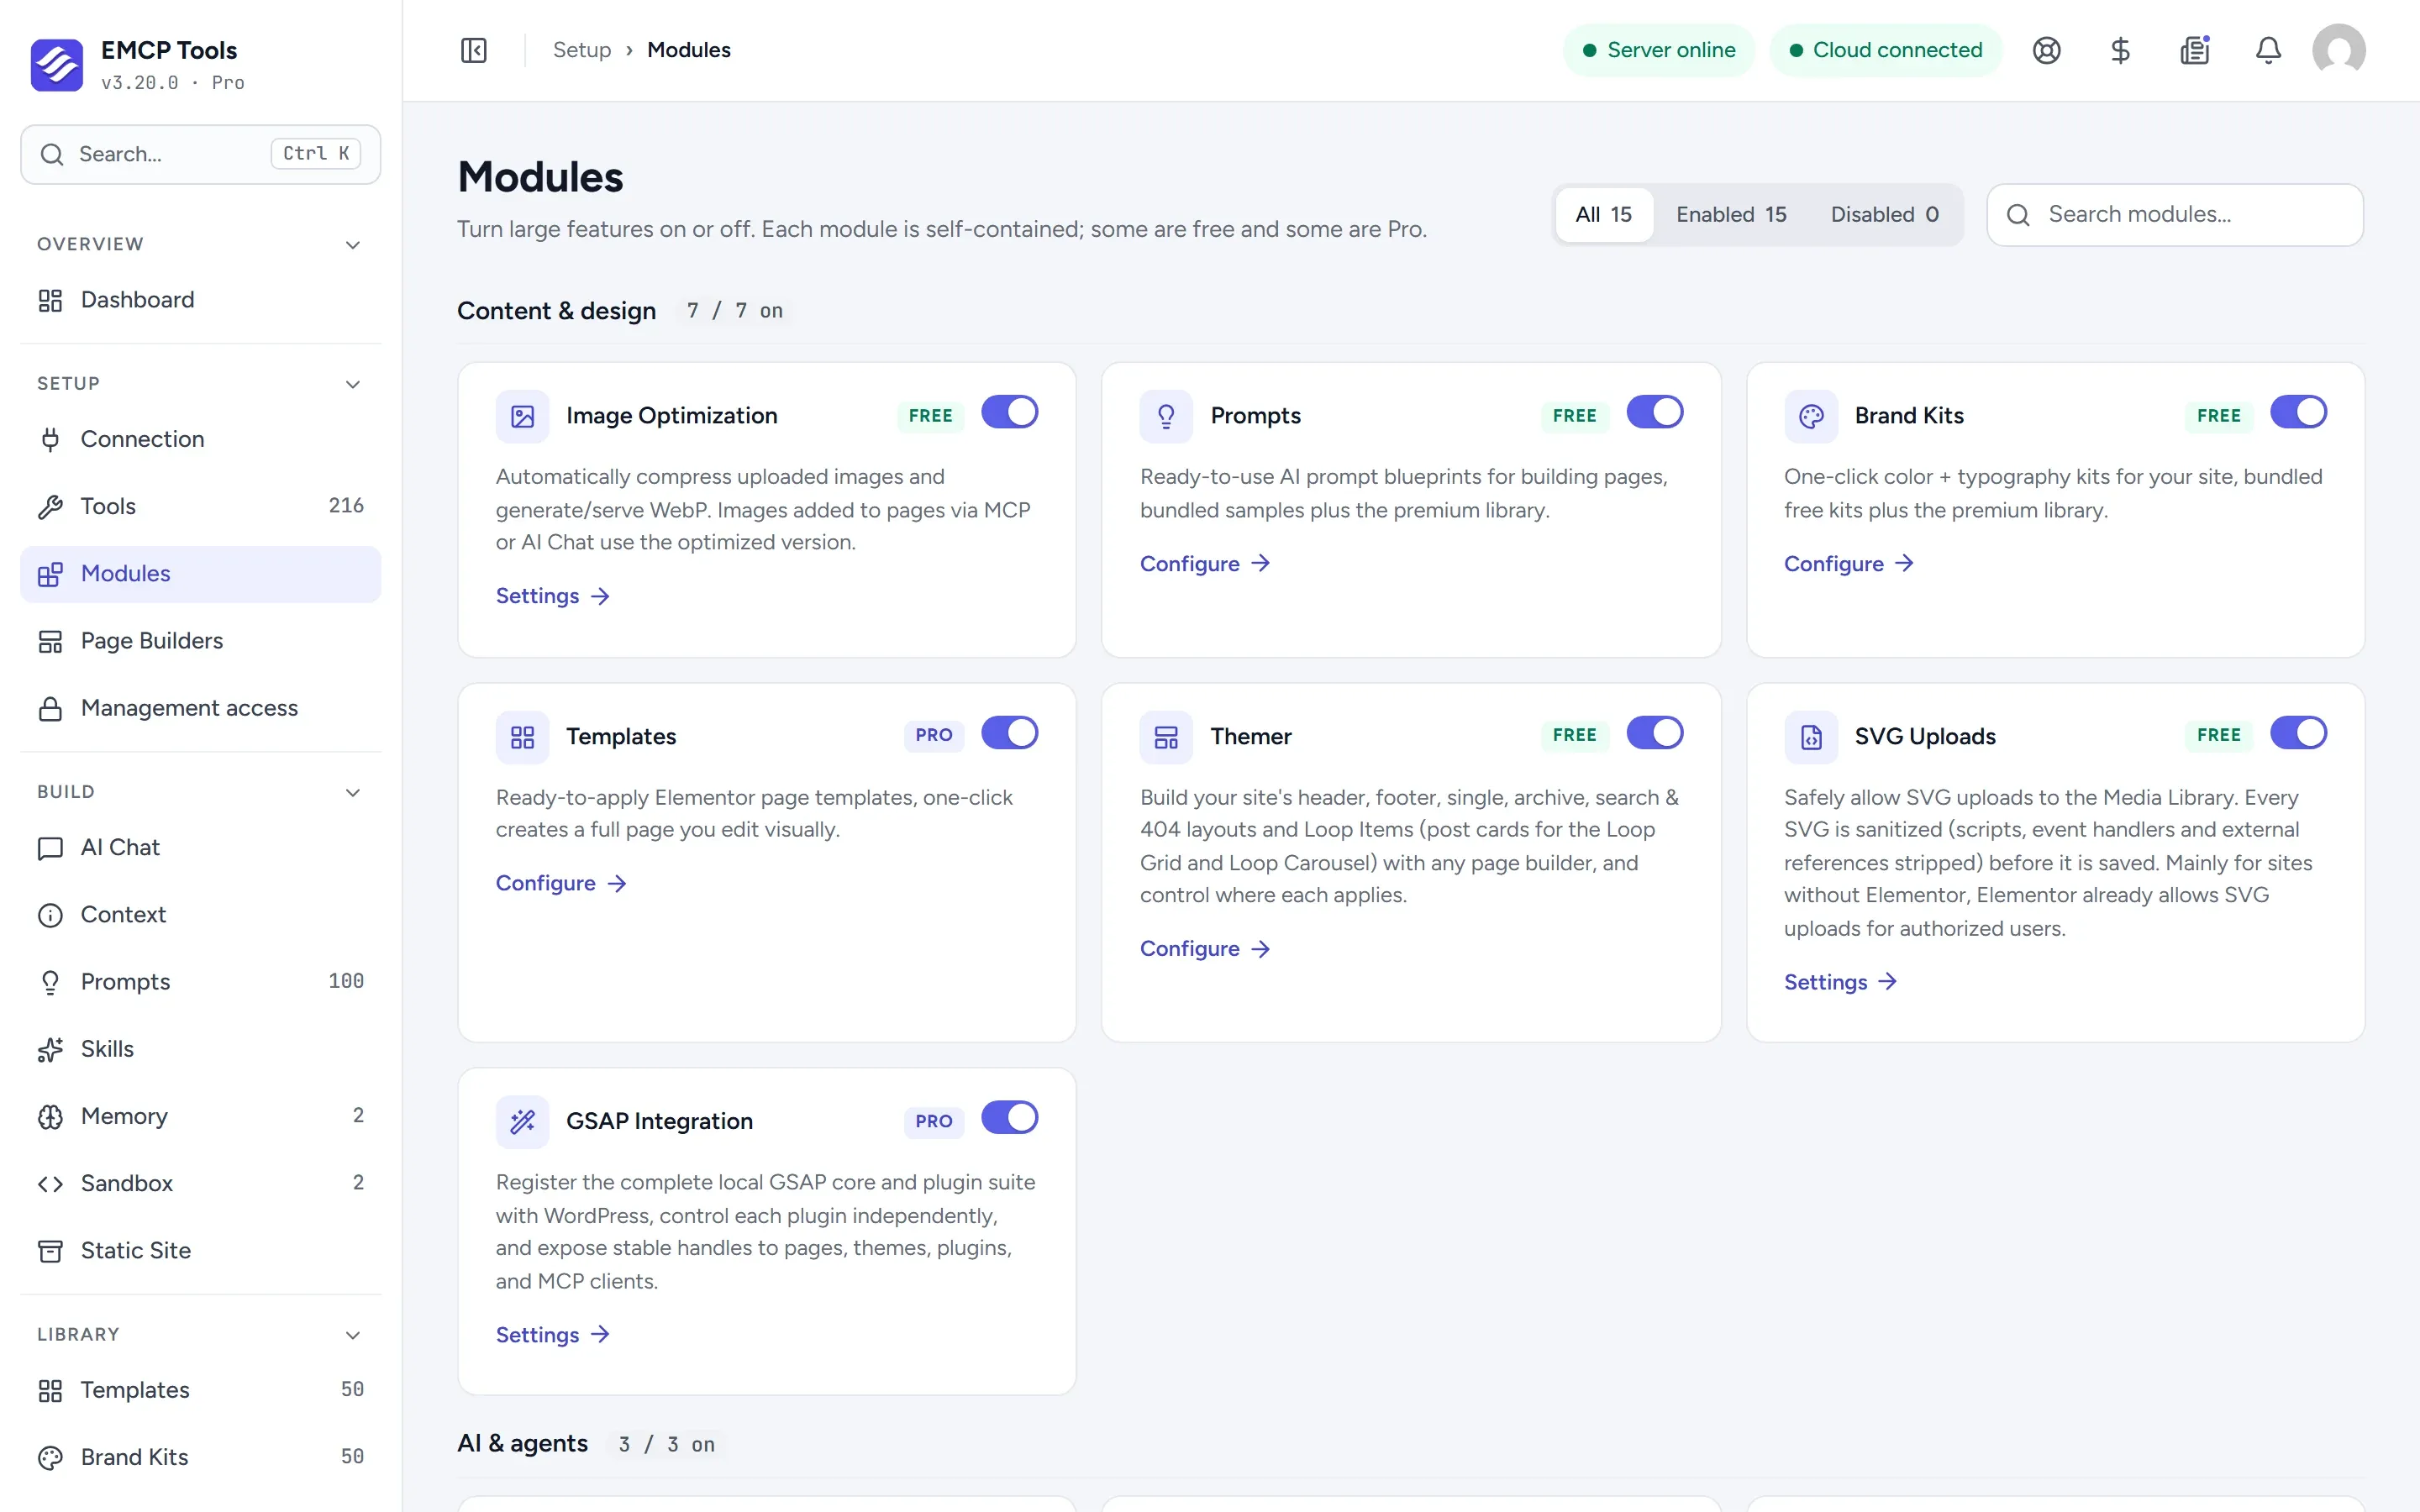Click the EMCP Tools logo icon
This screenshot has height=1512, width=2420.
click(57, 65)
